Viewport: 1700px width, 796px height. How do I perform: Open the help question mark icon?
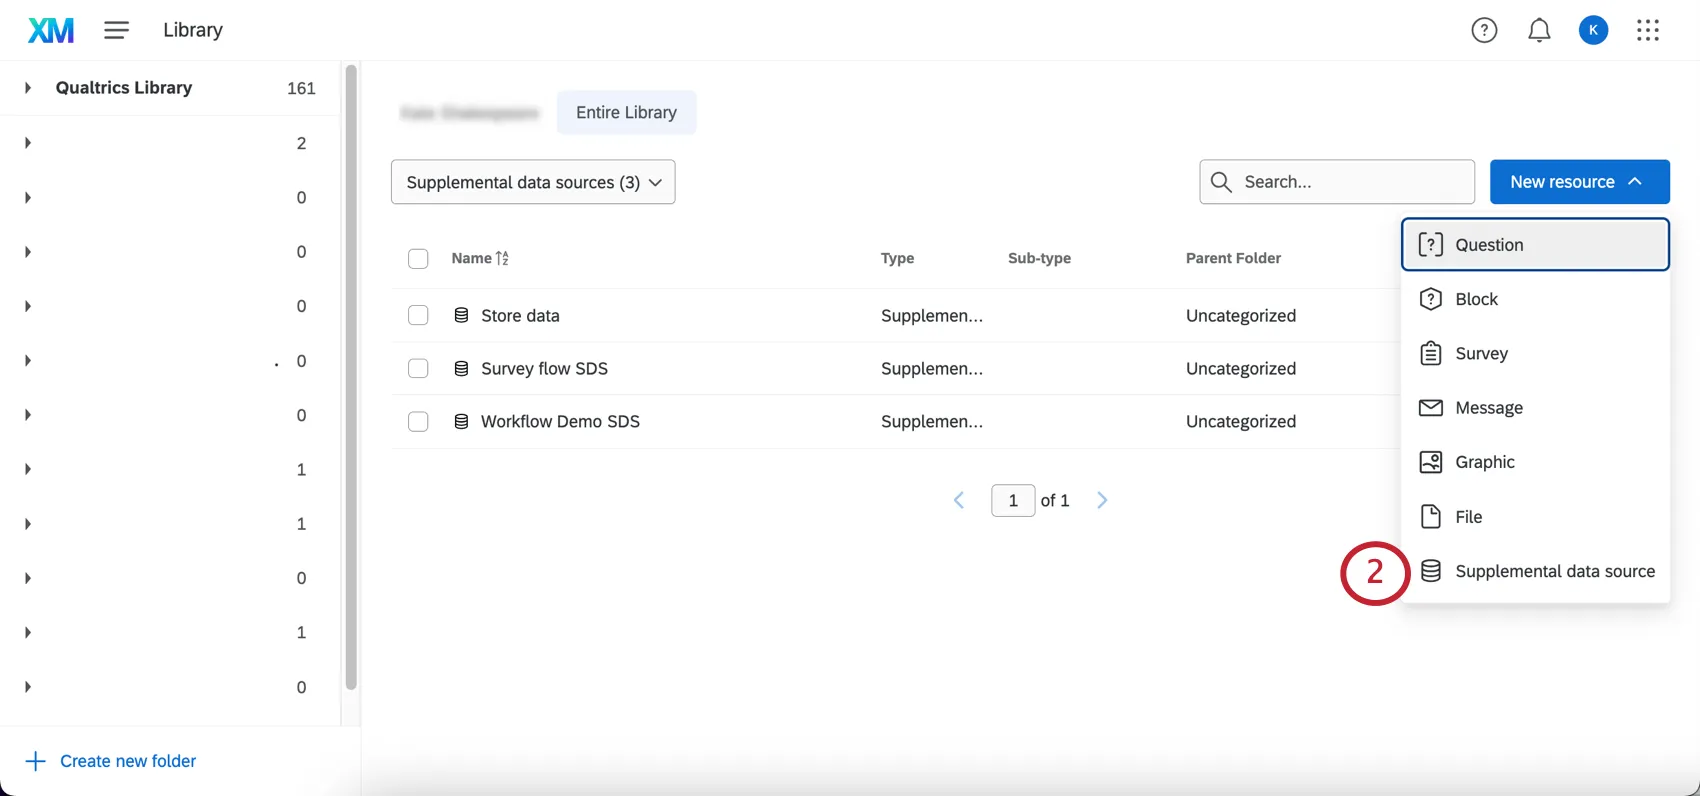coord(1484,31)
